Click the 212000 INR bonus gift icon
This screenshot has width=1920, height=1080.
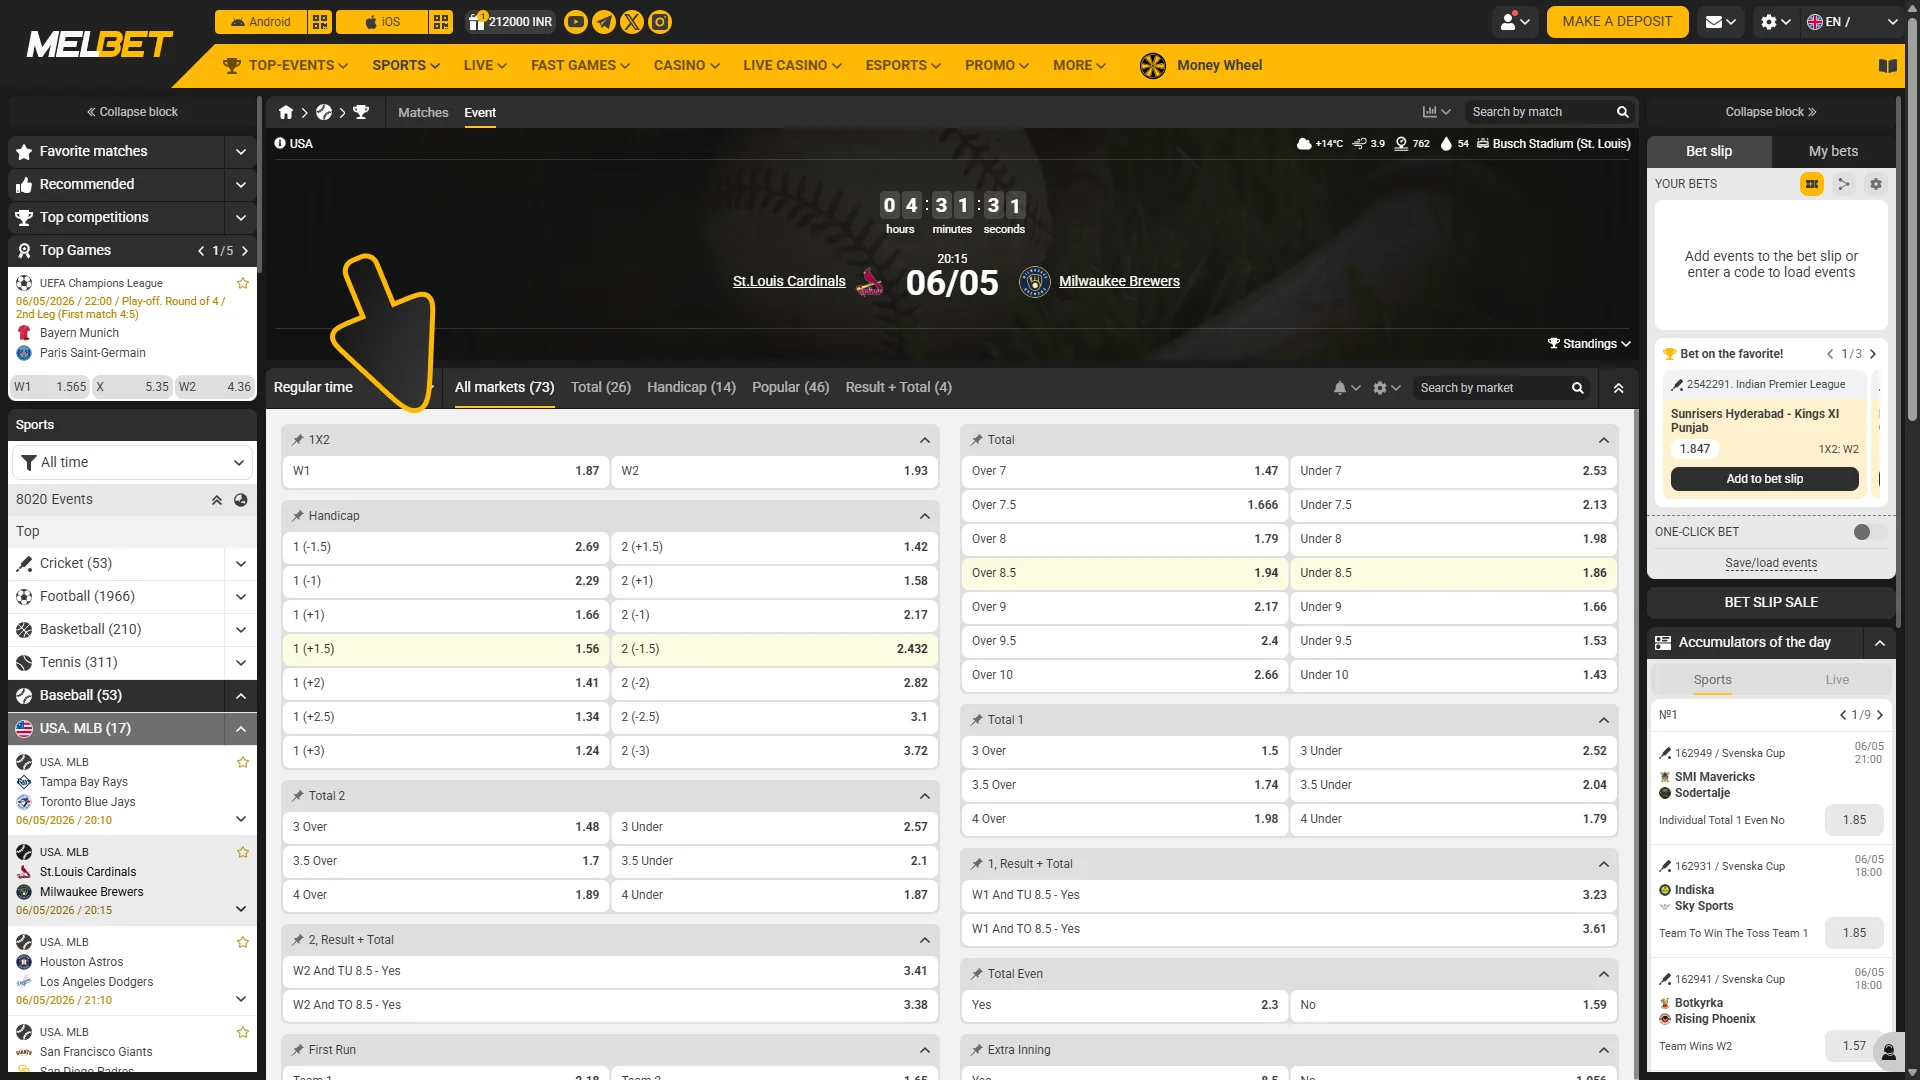tap(476, 22)
